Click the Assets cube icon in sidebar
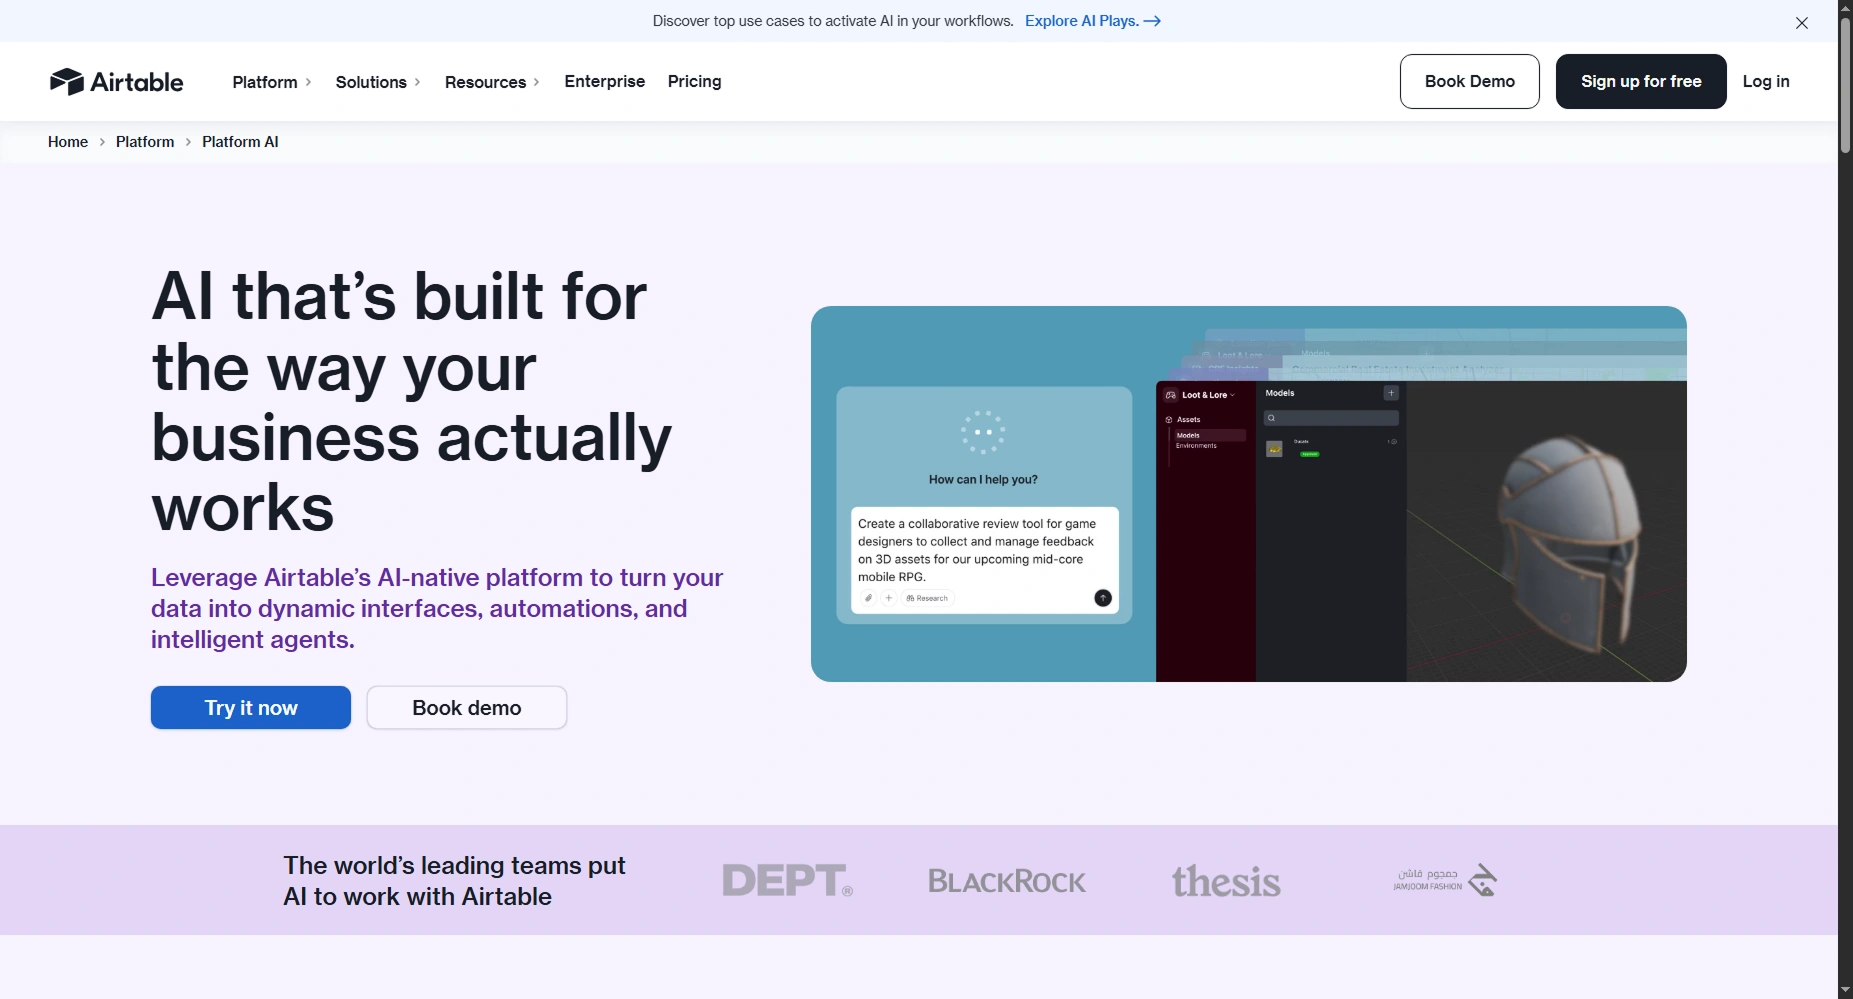The height and width of the screenshot is (999, 1853). [1169, 420]
